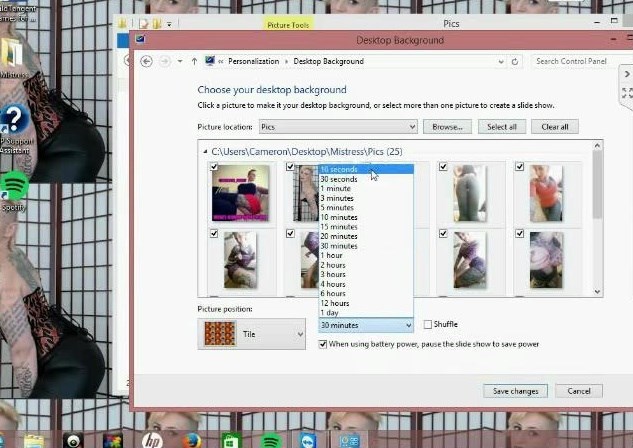Open Spotify from the taskbar
Screen dimensions: 633x448
tap(269, 440)
